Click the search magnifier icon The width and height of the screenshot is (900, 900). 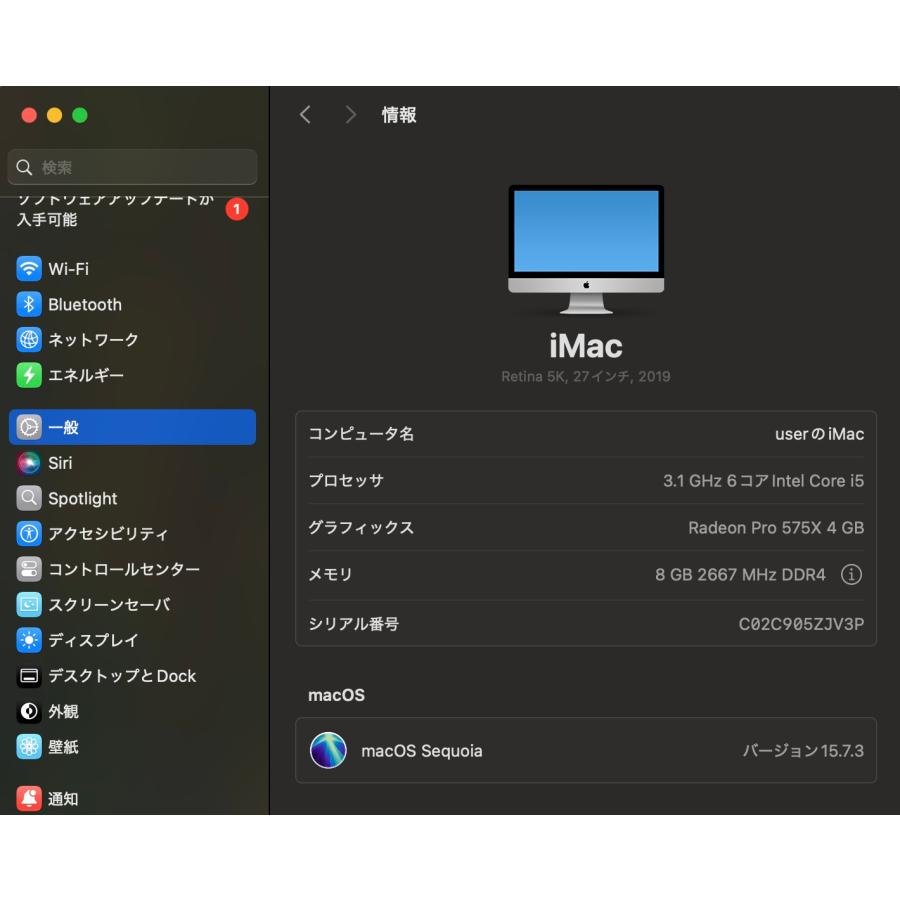tap(24, 168)
